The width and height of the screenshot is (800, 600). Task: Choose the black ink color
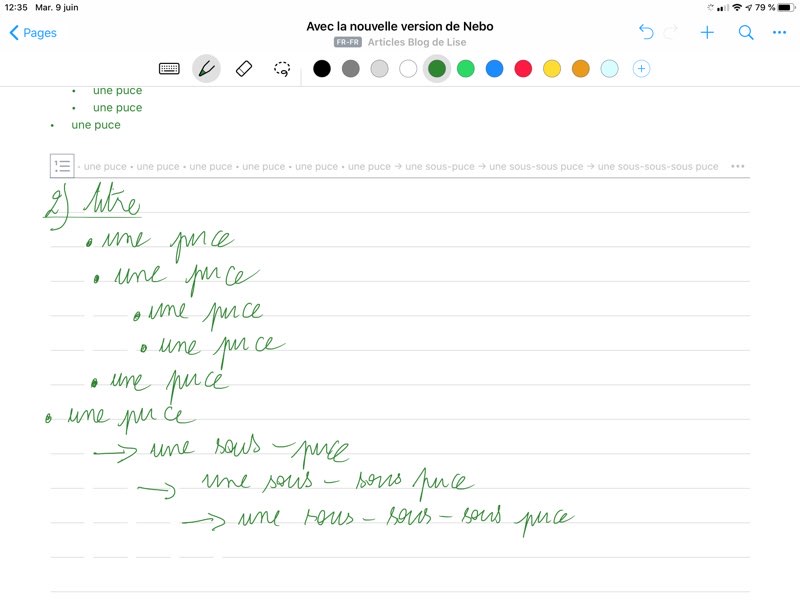322,69
